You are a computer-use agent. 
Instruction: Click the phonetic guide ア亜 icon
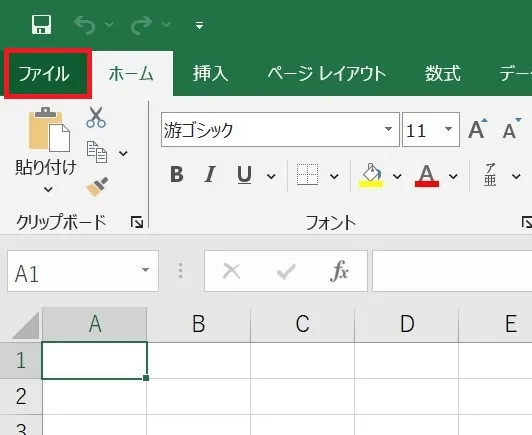click(x=490, y=175)
